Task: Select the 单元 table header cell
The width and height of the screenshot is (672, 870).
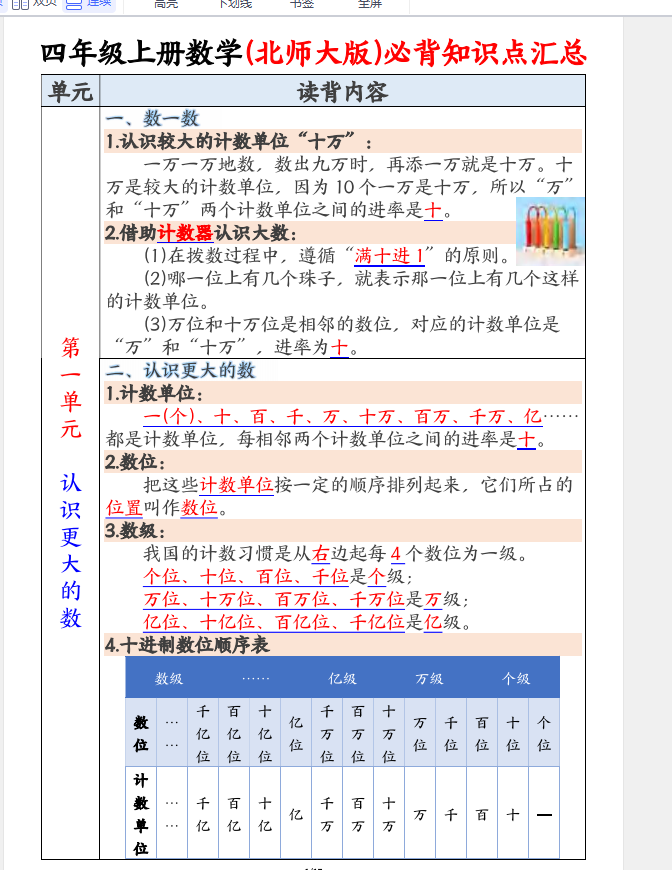Action: pyautogui.click(x=70, y=92)
